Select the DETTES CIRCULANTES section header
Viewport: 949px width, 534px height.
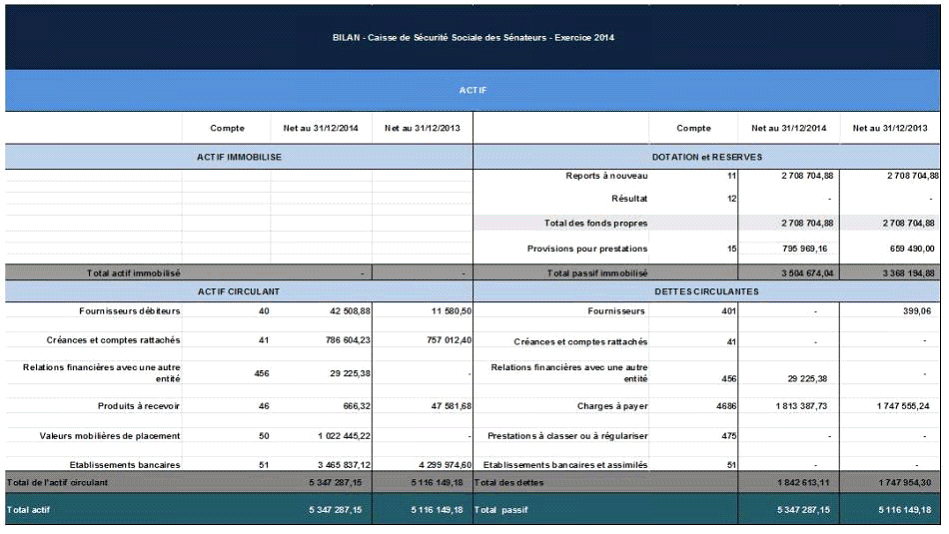pos(706,291)
